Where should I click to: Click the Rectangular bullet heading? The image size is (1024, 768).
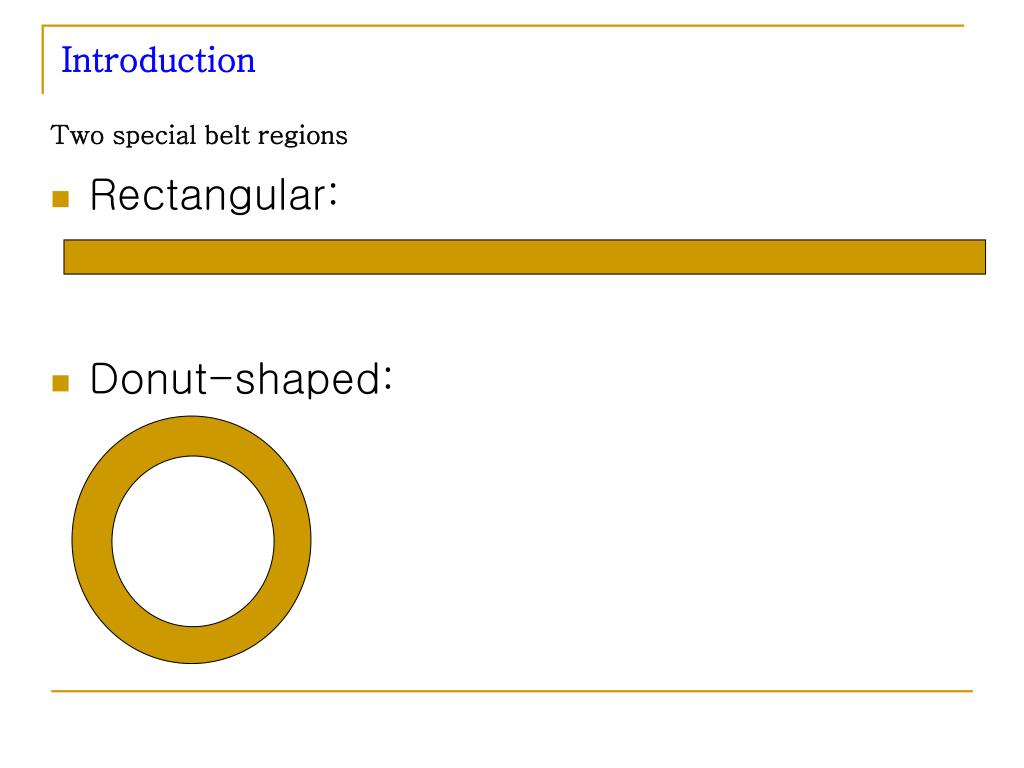click(214, 195)
